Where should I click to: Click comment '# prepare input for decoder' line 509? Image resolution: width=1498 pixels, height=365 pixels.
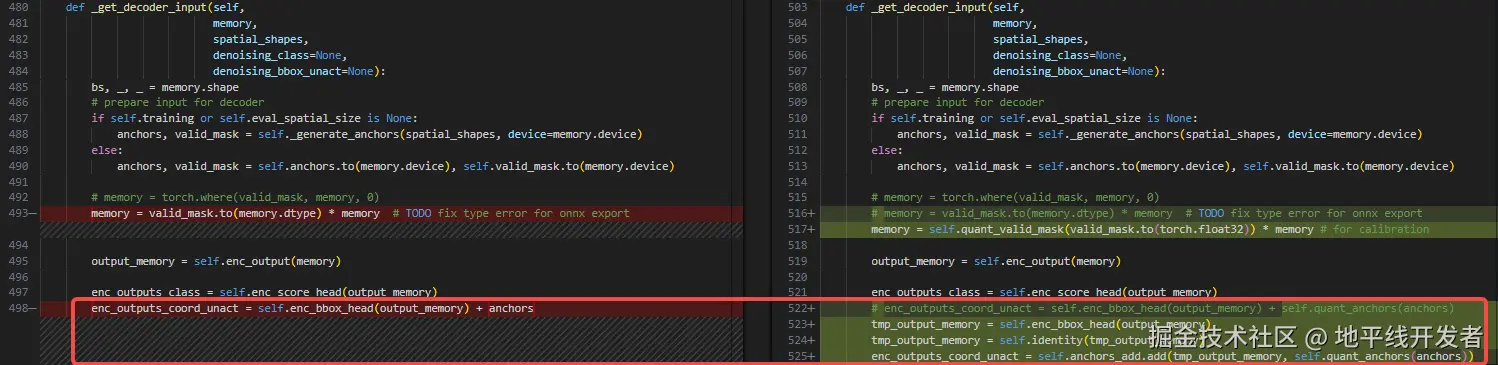(x=957, y=102)
